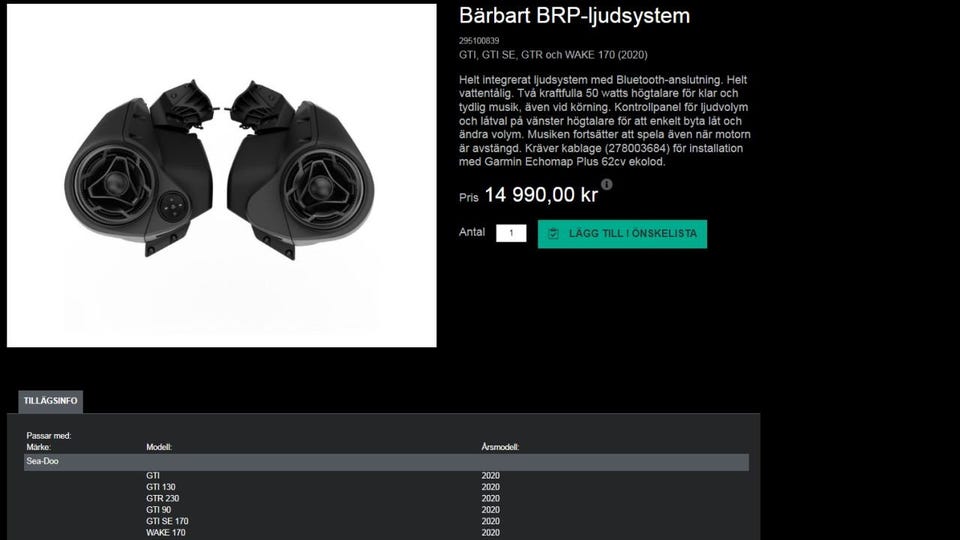
Task: Click the Märke column header
Action: tap(39, 448)
